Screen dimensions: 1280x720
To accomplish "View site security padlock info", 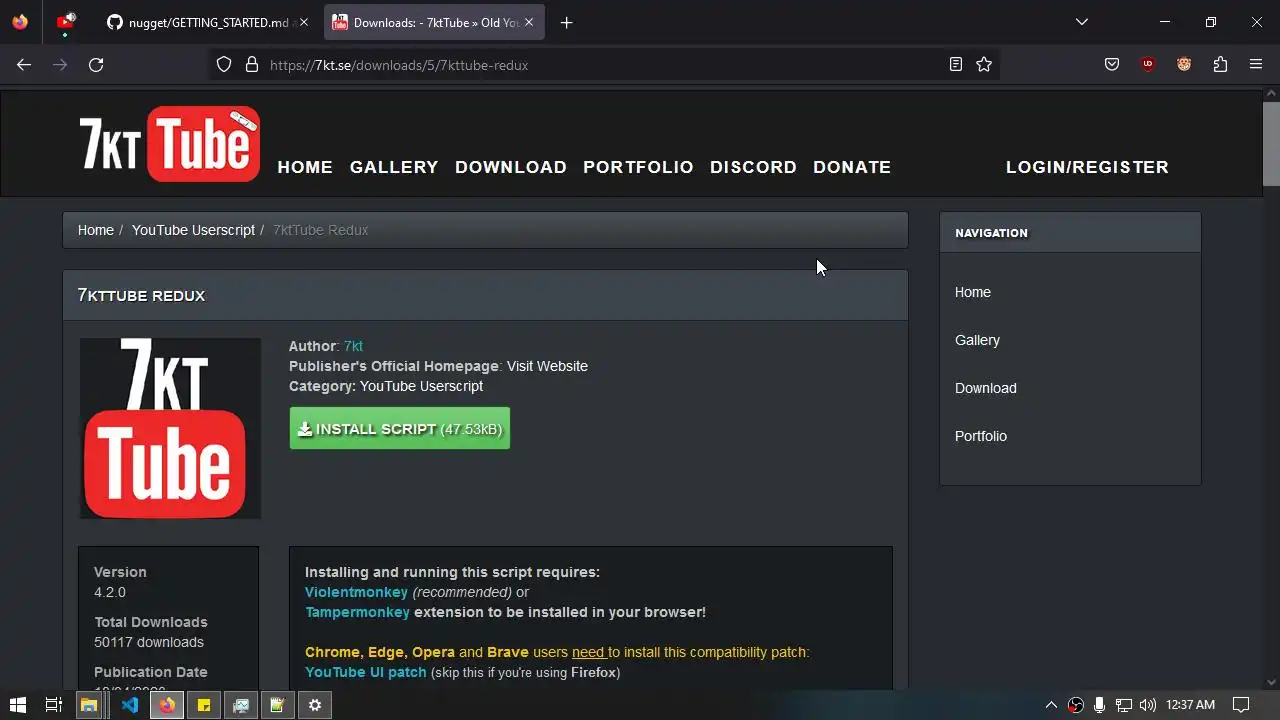I will pyautogui.click(x=251, y=64).
